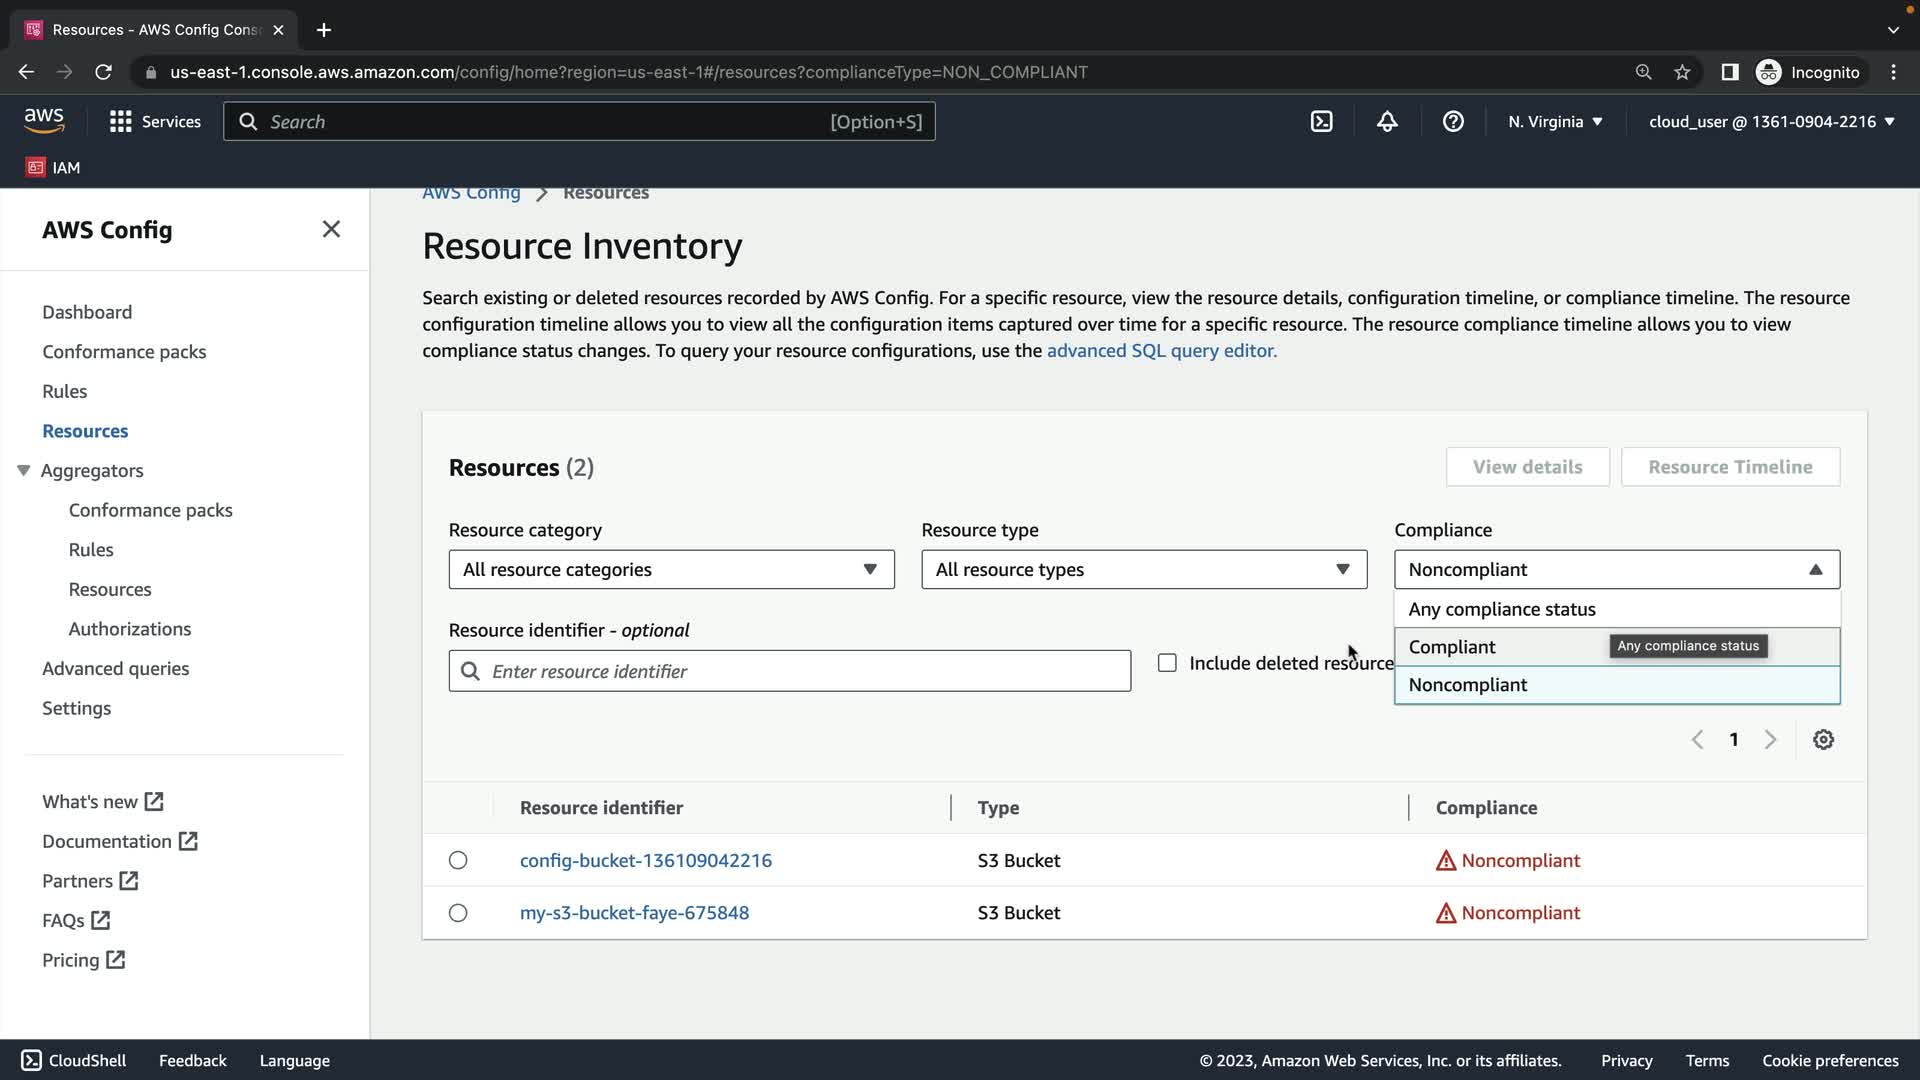The width and height of the screenshot is (1920, 1080).
Task: Click the help question mark icon
Action: (1453, 121)
